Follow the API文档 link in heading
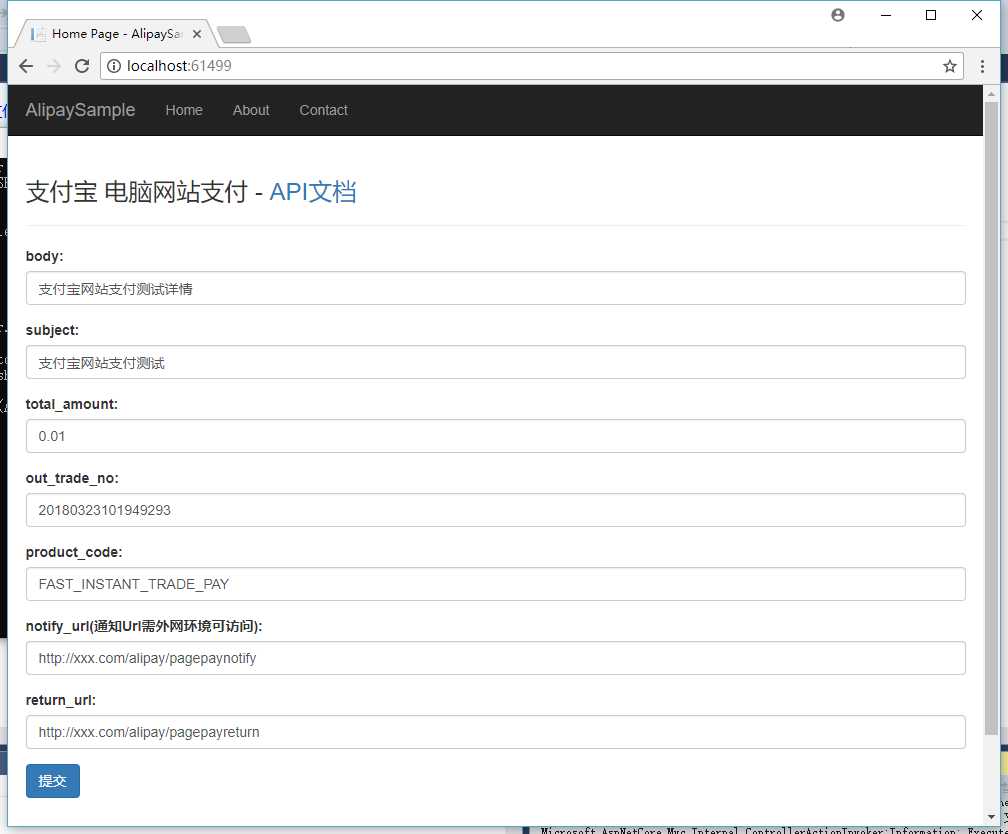This screenshot has height=834, width=1008. click(312, 192)
